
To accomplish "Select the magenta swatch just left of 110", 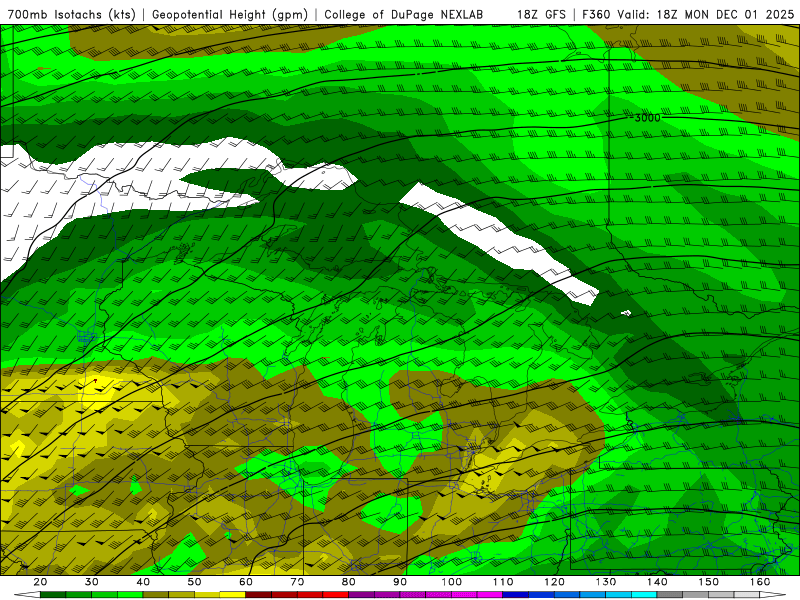I will 490,595.
